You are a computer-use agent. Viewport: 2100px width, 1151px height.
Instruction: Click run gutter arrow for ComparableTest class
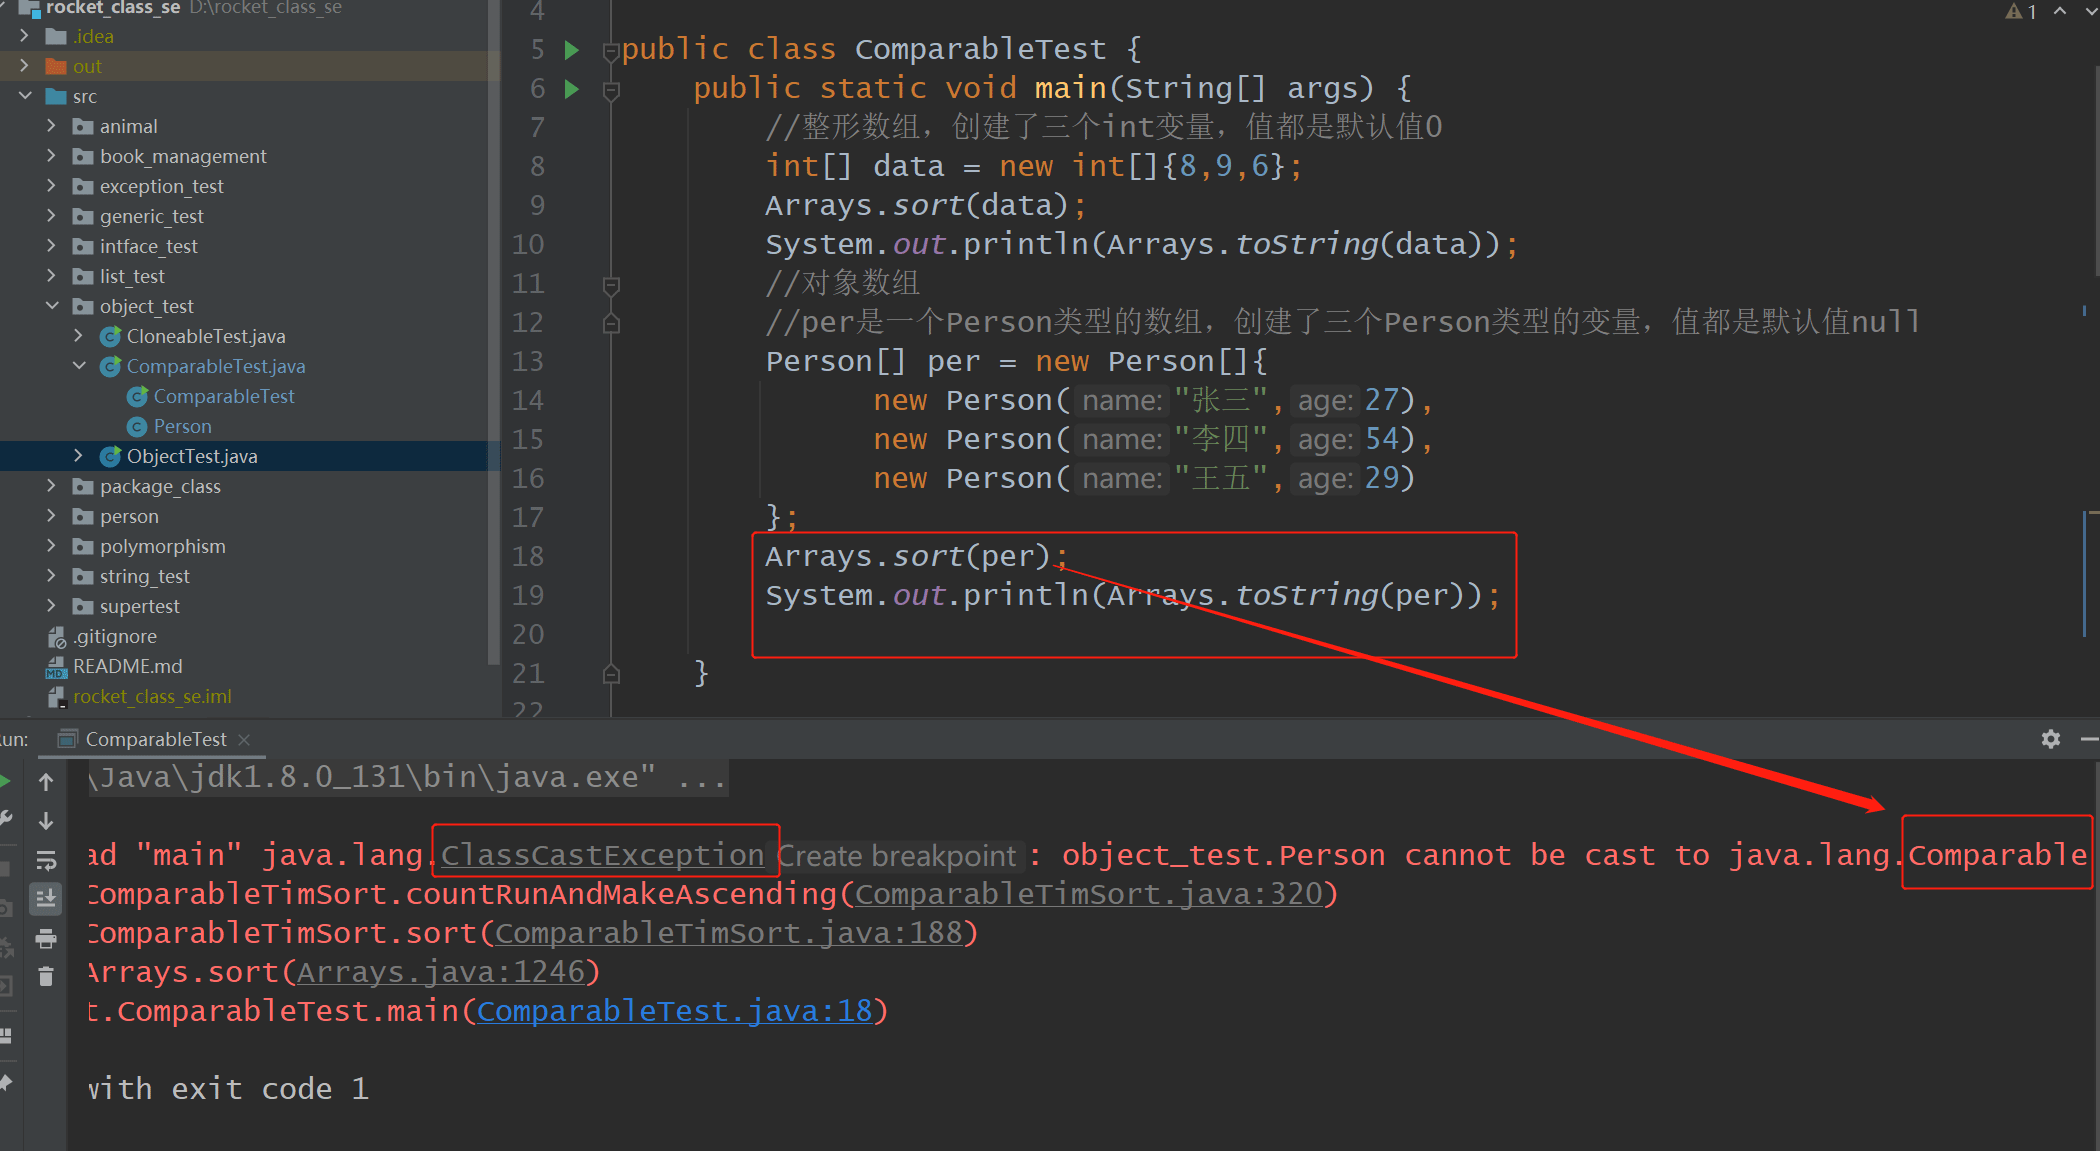(572, 50)
